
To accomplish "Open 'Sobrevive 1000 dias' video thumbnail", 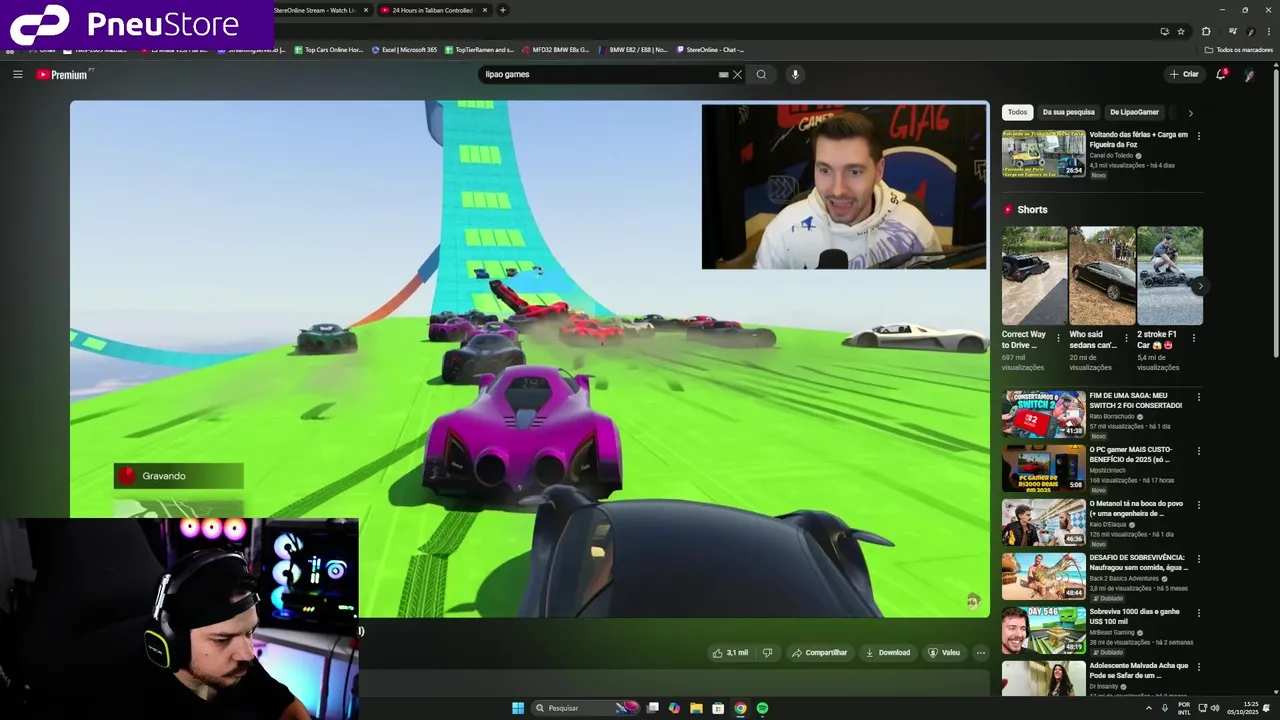I will click(1043, 629).
